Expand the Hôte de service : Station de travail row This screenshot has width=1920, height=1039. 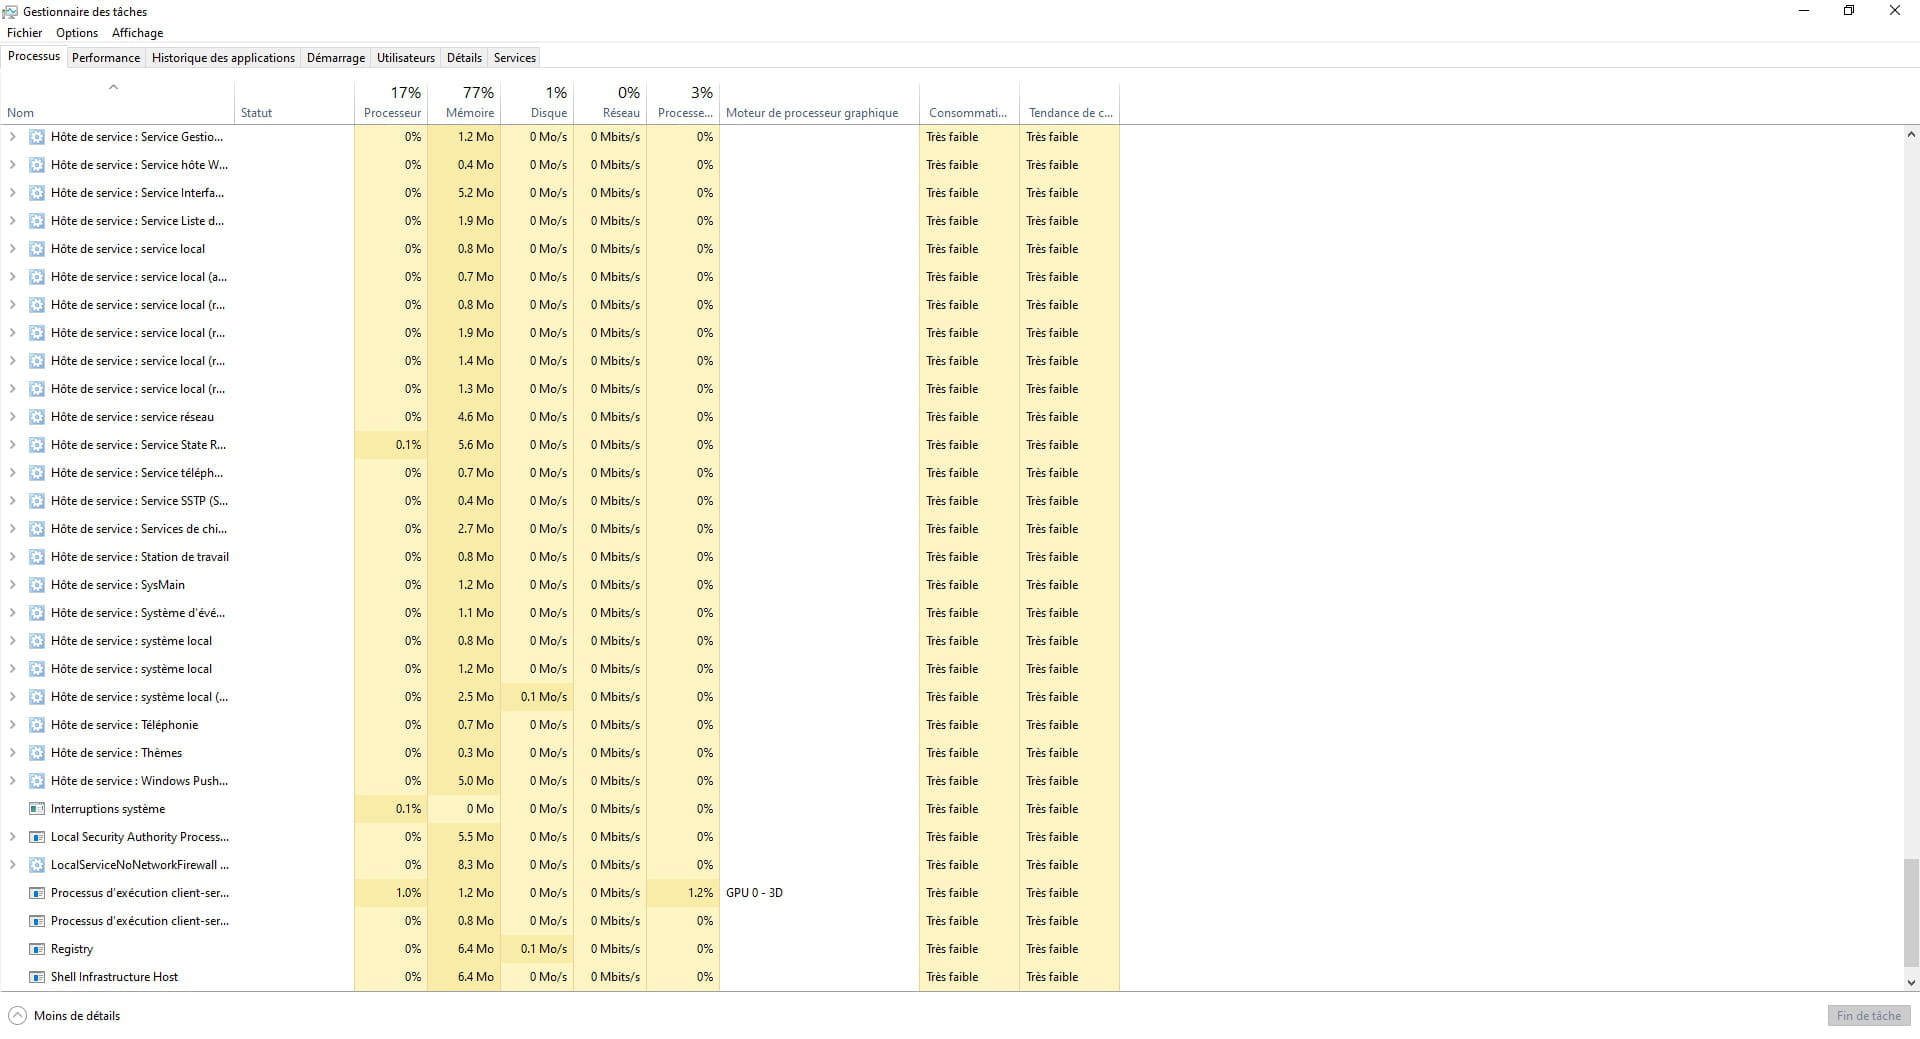click(12, 557)
